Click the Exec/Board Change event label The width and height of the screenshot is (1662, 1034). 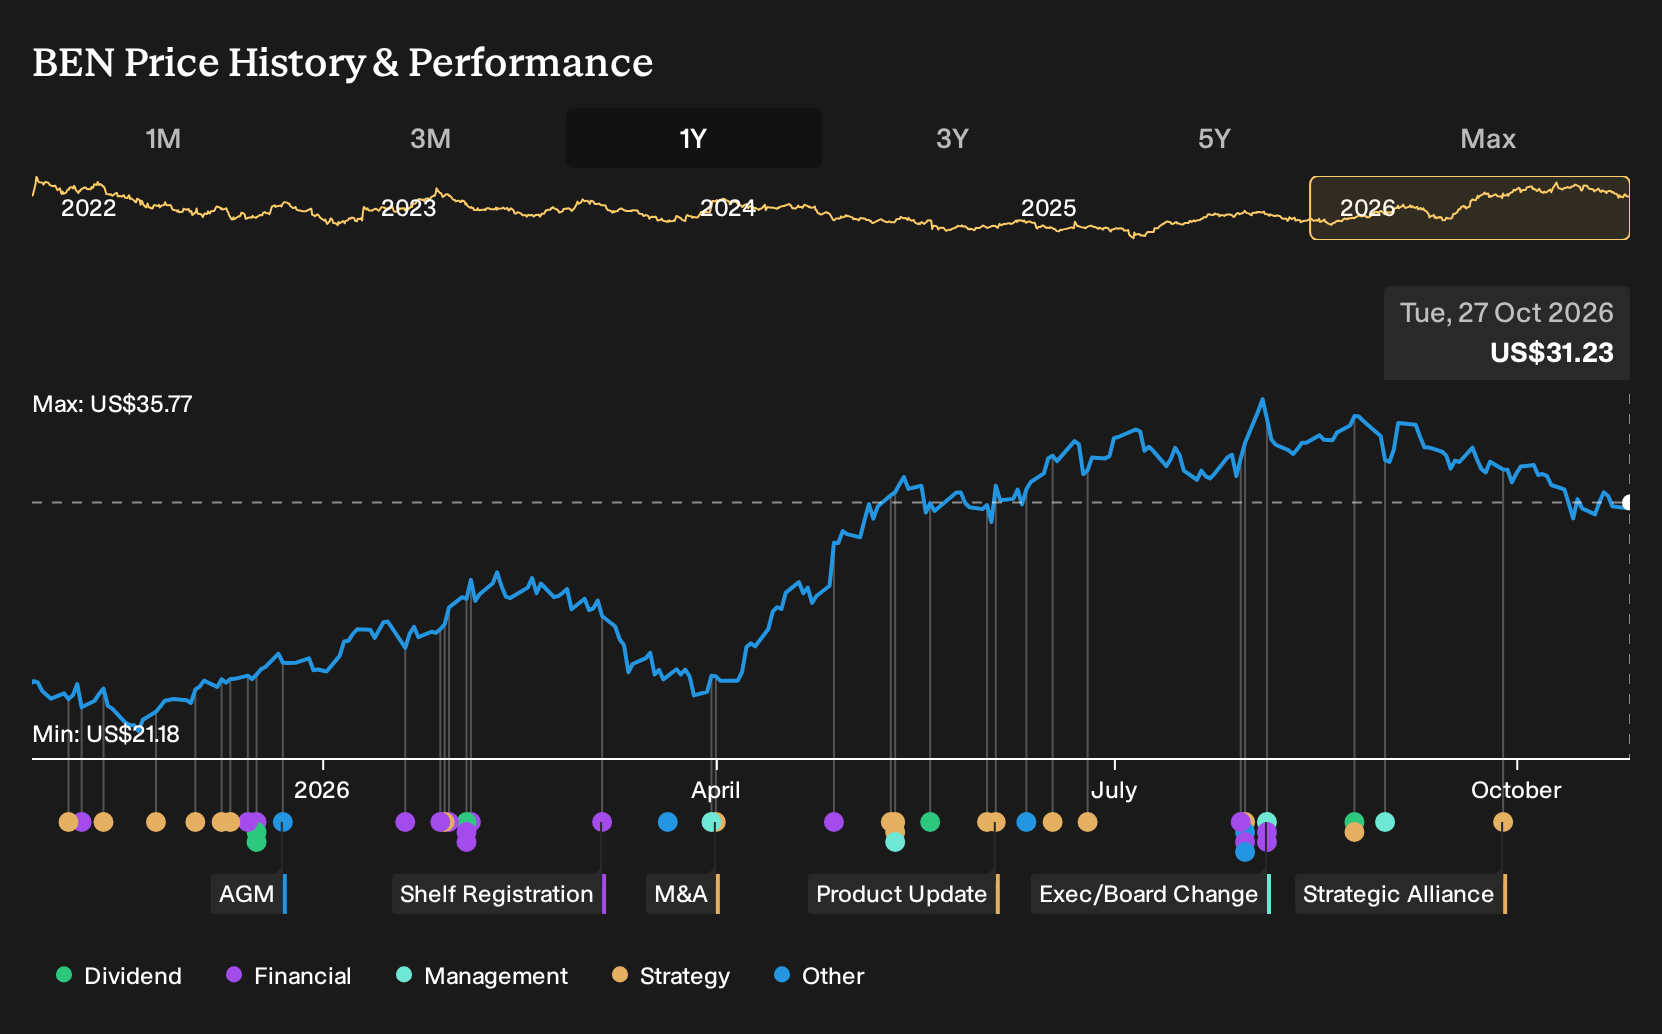tap(1151, 894)
